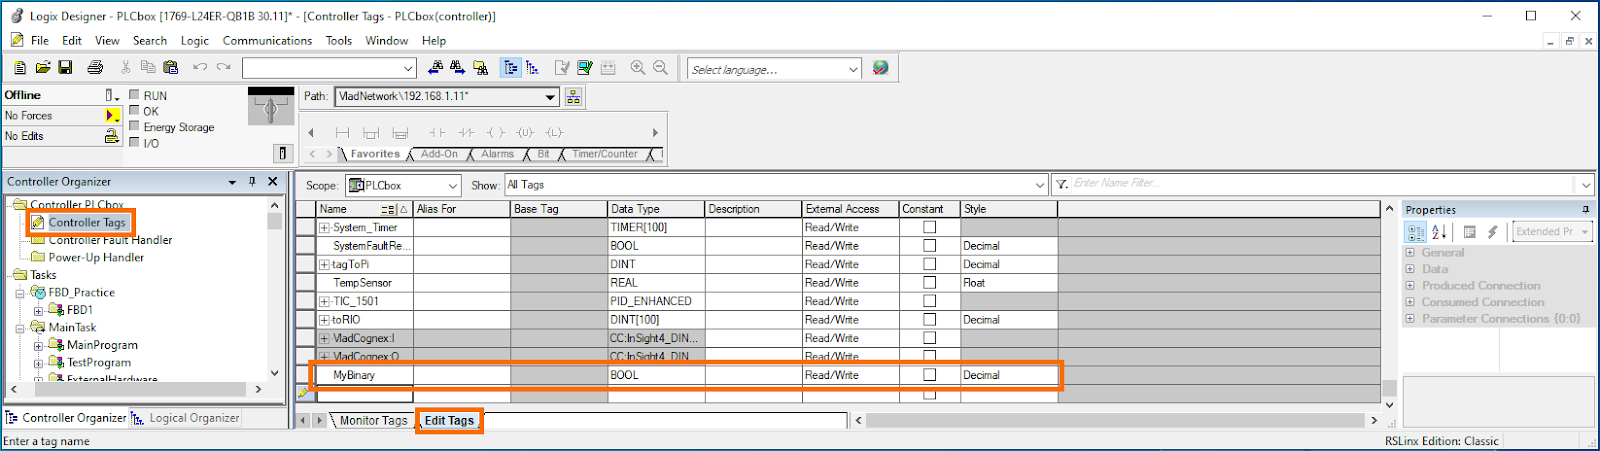The height and width of the screenshot is (451, 1600).
Task: Toggle Constant checkbox for SystemFaultRe row
Action: tap(929, 245)
